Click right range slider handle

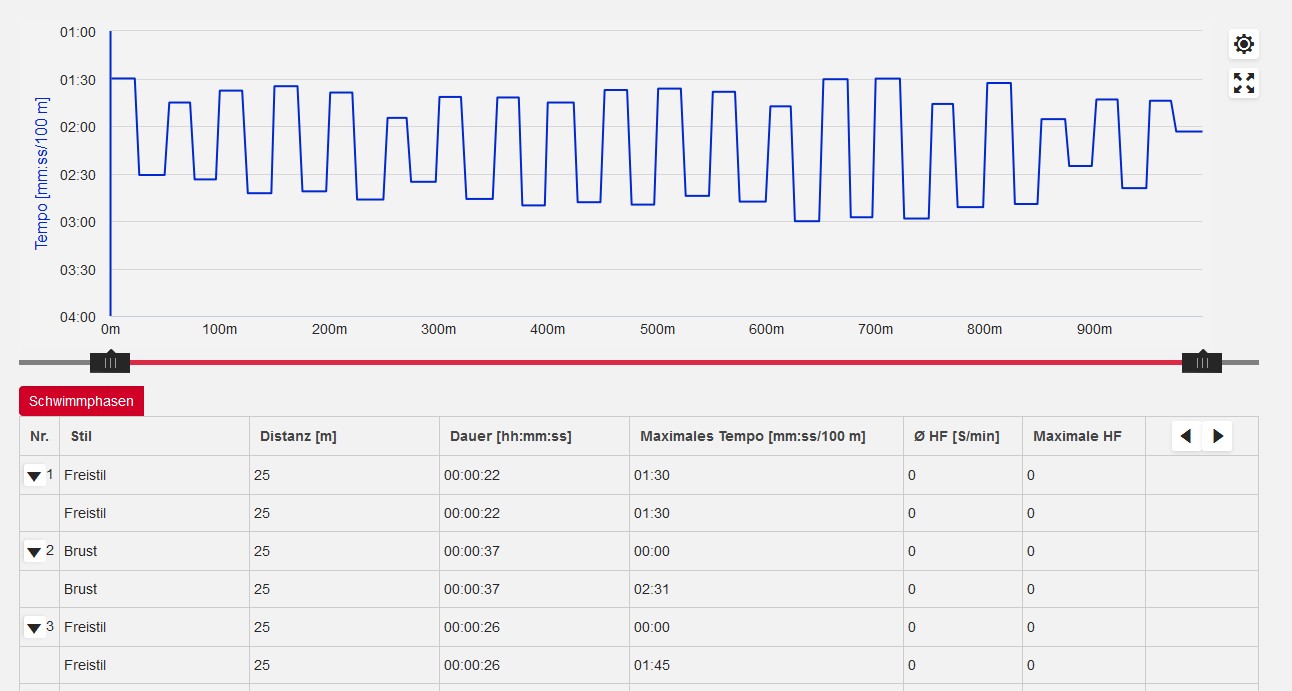click(1201, 362)
